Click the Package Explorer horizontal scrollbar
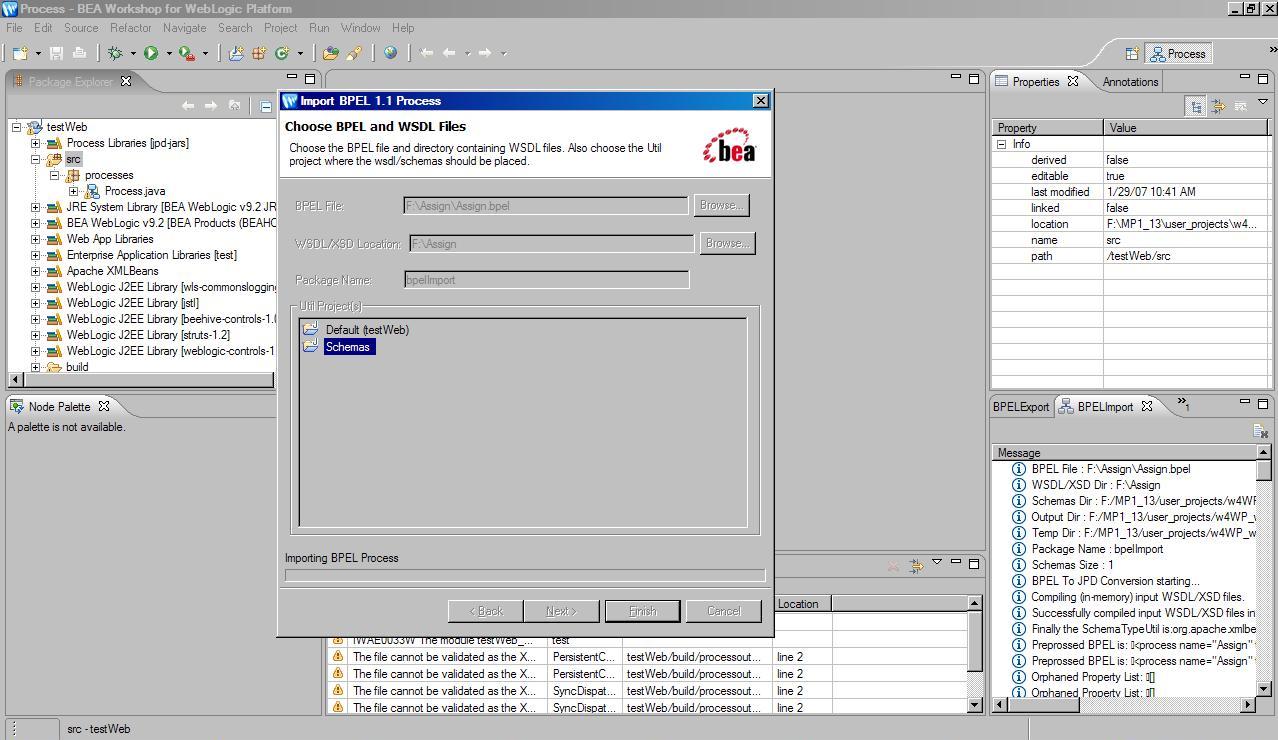Image resolution: width=1278 pixels, height=740 pixels. tap(141, 380)
